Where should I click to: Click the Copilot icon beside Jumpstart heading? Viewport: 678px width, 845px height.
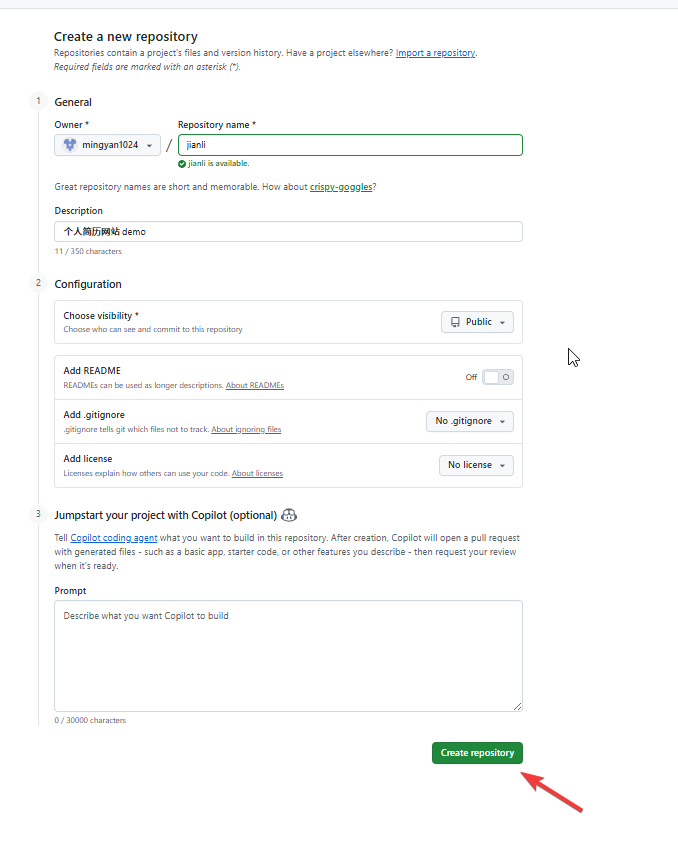289,515
